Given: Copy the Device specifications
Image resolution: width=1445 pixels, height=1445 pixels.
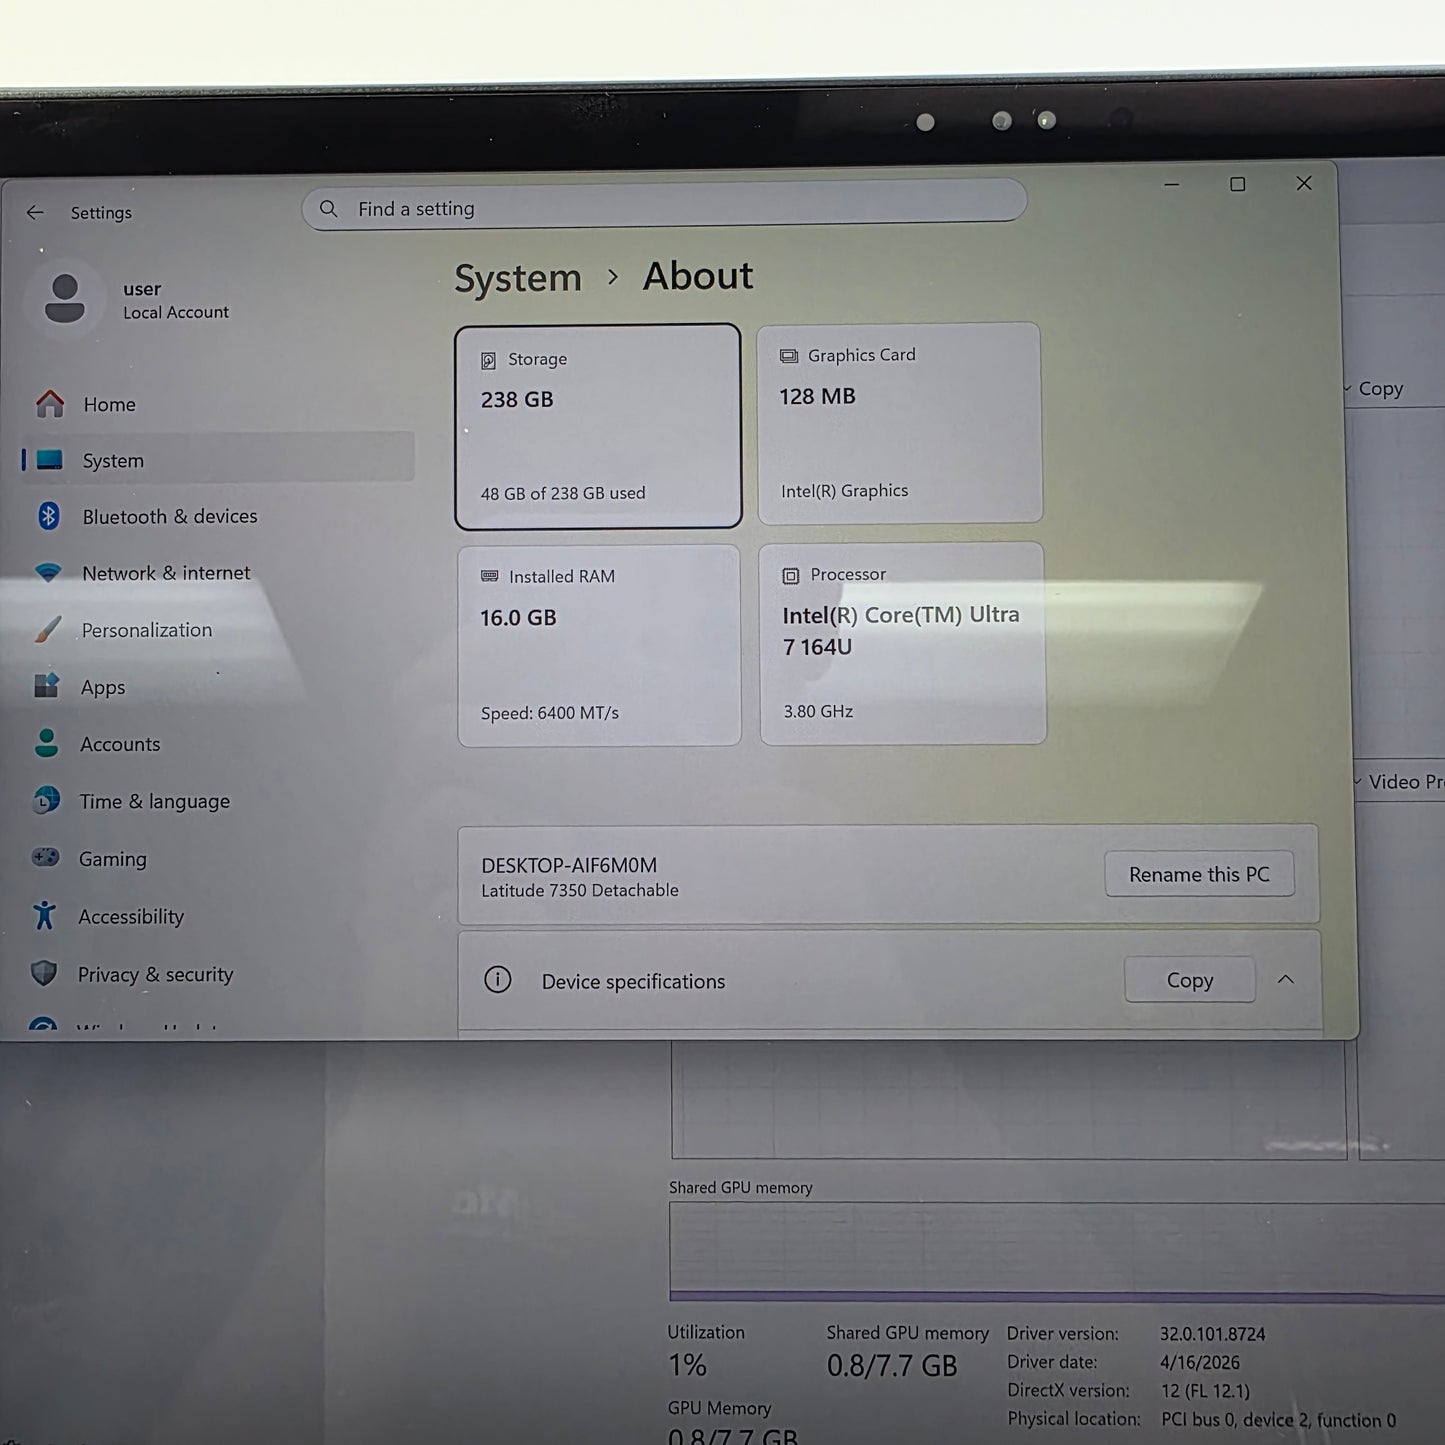Looking at the screenshot, I should tap(1189, 980).
